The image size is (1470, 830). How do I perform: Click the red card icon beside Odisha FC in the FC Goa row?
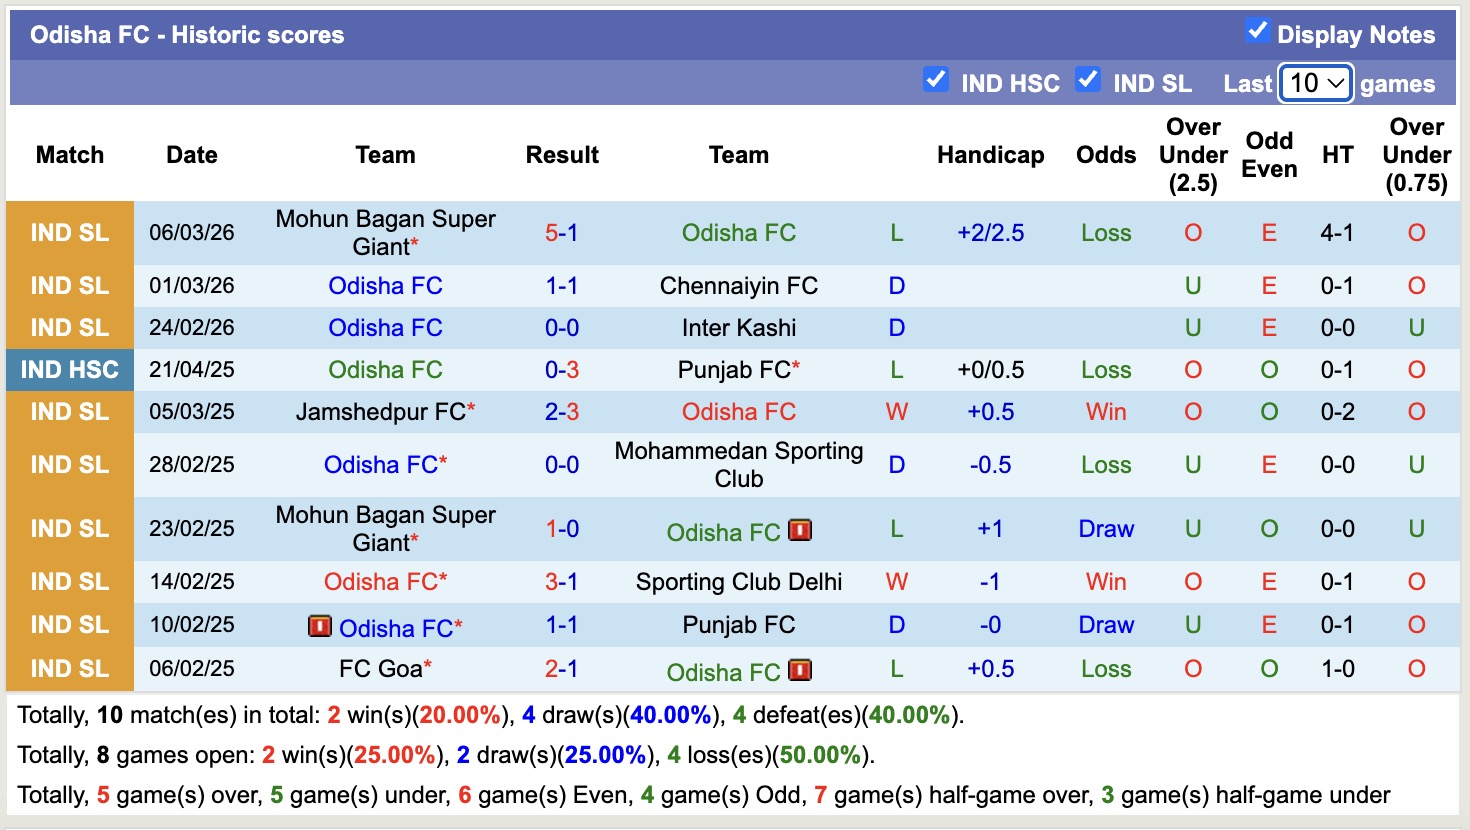[800, 672]
